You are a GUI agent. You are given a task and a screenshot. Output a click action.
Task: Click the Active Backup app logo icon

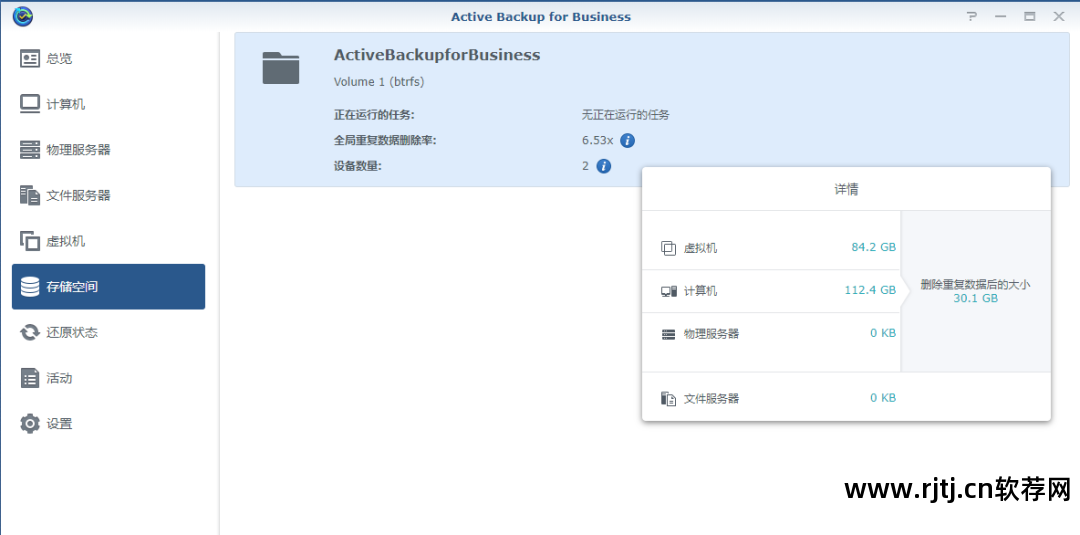(x=23, y=16)
